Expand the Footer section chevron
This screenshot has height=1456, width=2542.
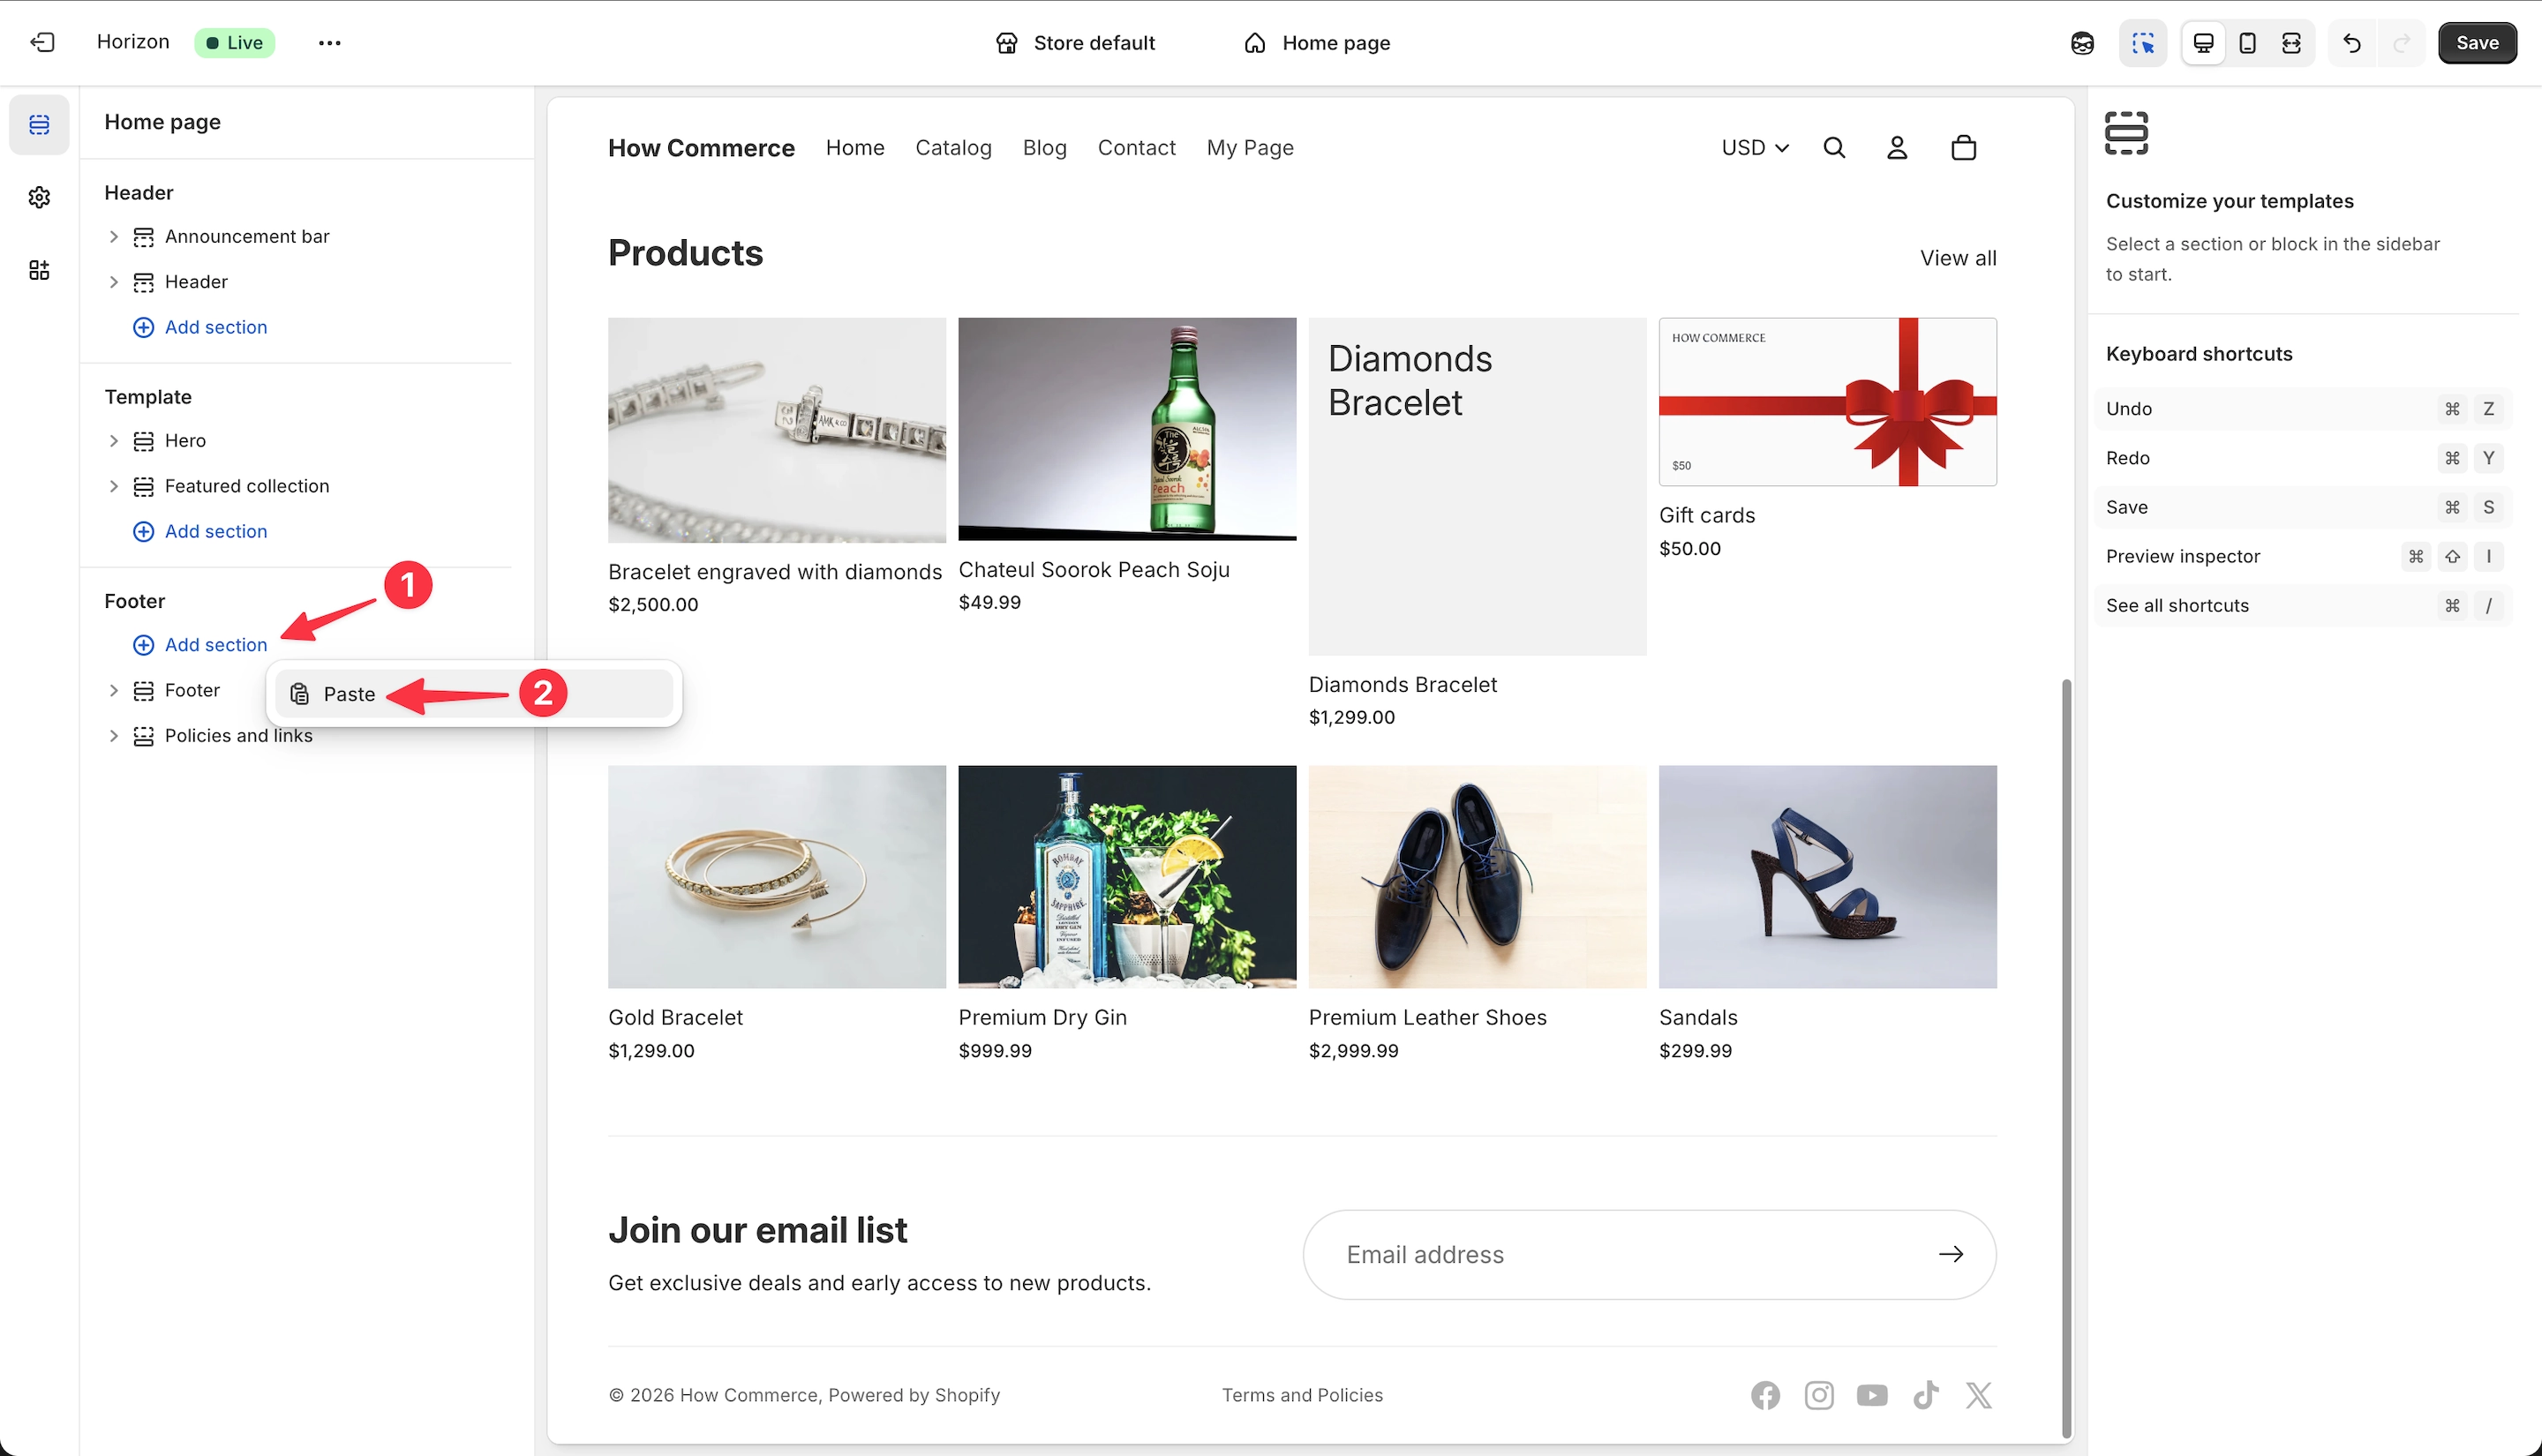click(x=113, y=691)
